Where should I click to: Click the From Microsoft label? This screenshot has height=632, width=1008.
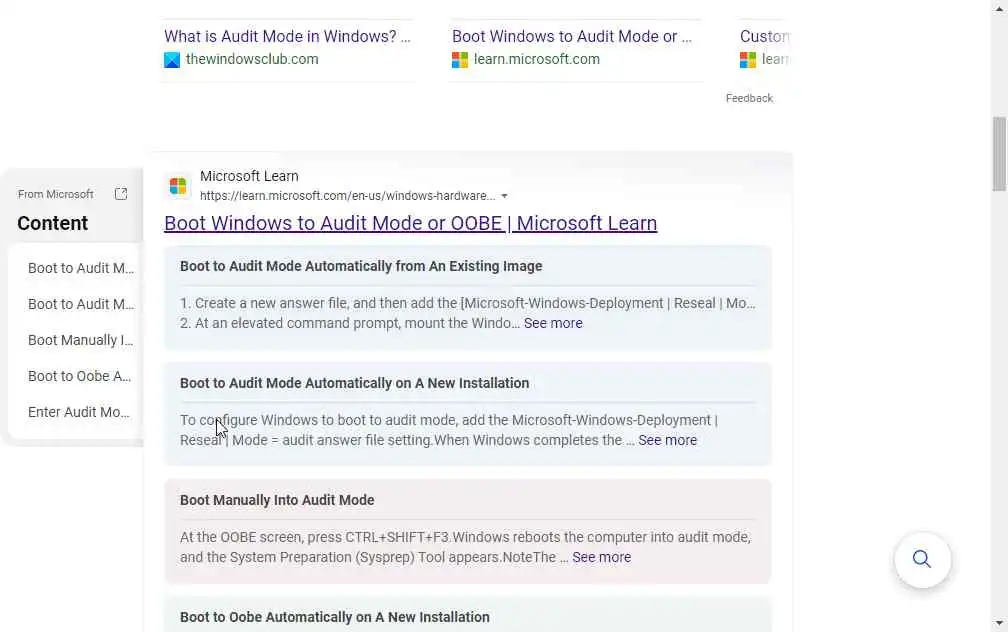pos(55,194)
